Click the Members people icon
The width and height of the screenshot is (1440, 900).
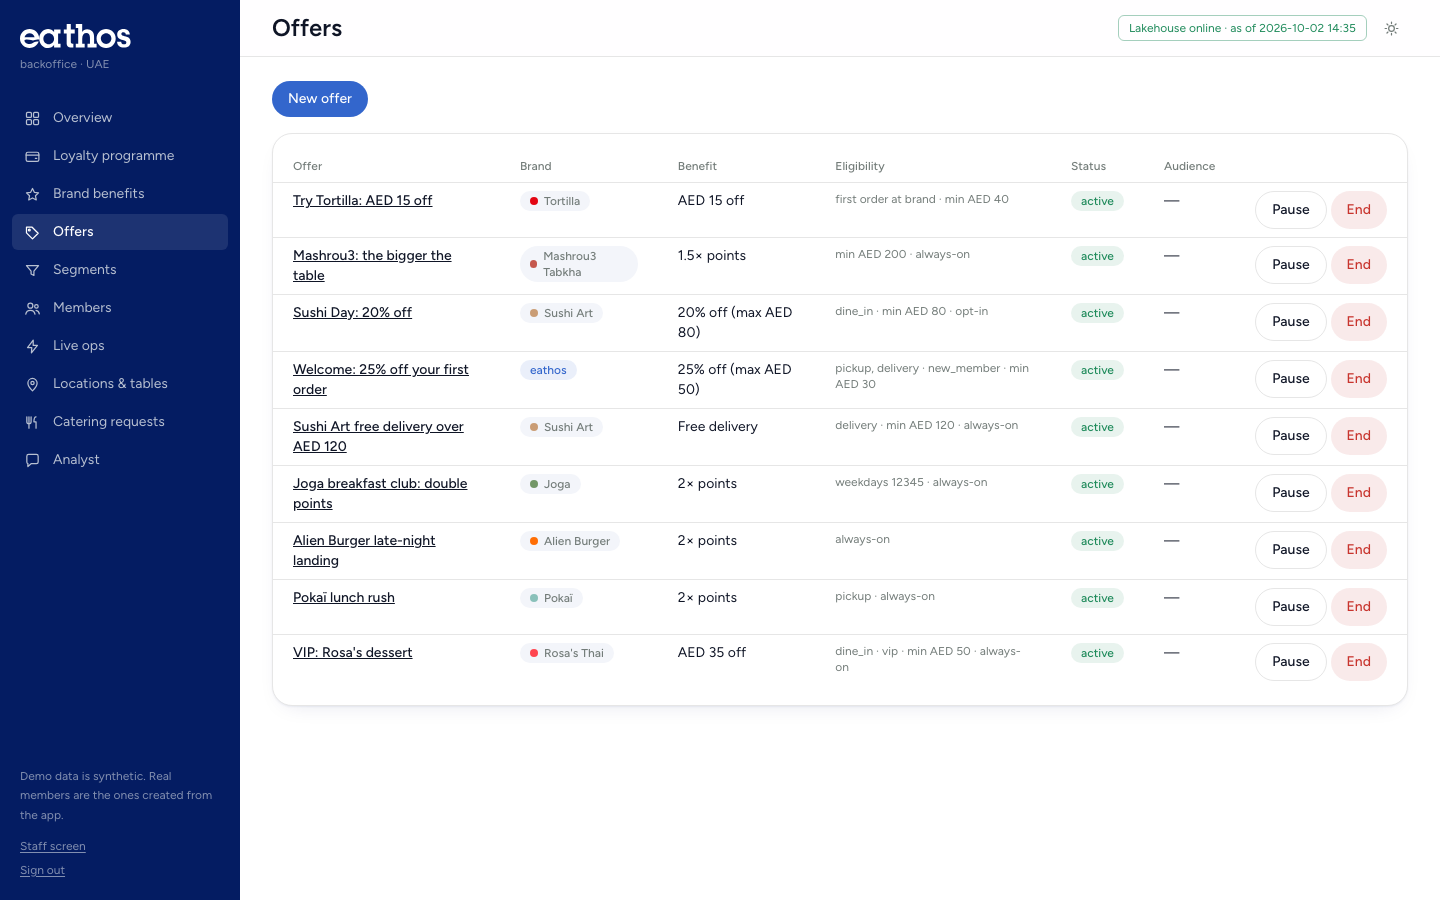pos(32,308)
